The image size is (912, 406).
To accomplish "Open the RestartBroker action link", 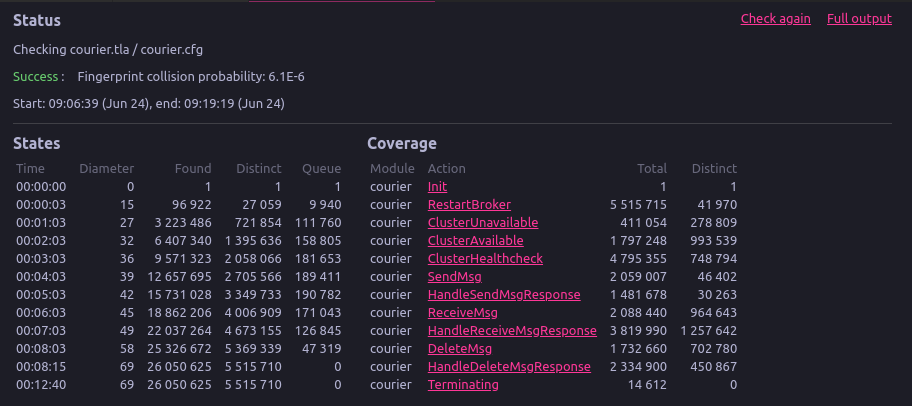I will (469, 205).
